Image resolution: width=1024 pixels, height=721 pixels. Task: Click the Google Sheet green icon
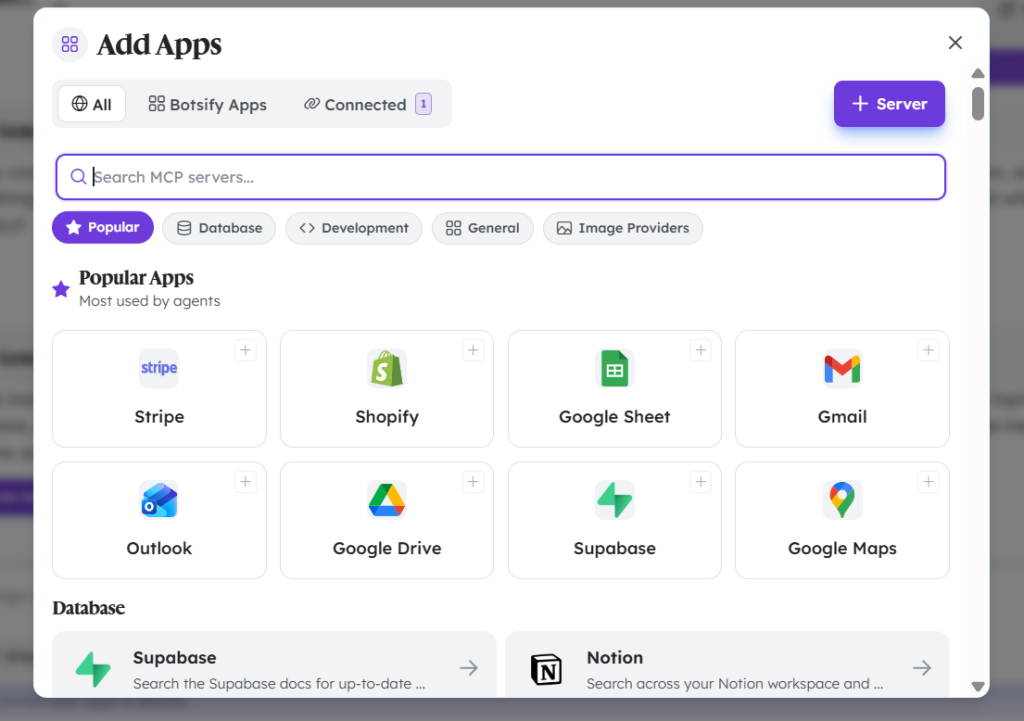pyautogui.click(x=615, y=368)
